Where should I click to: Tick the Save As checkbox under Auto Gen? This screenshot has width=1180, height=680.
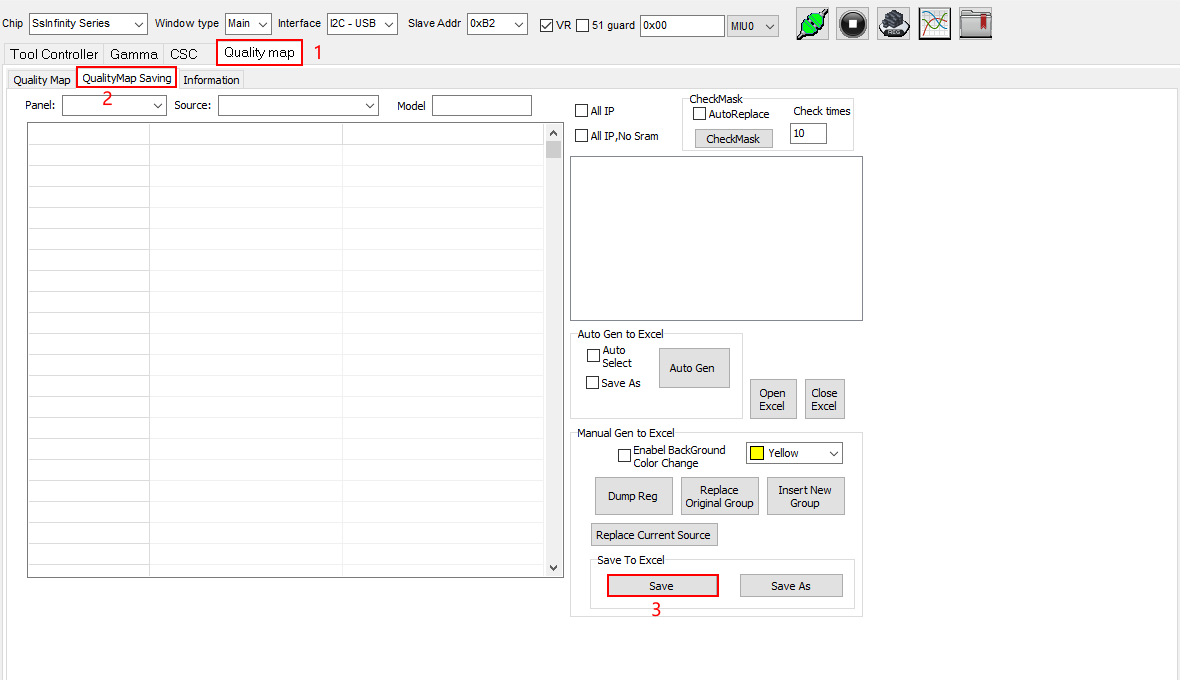point(592,382)
